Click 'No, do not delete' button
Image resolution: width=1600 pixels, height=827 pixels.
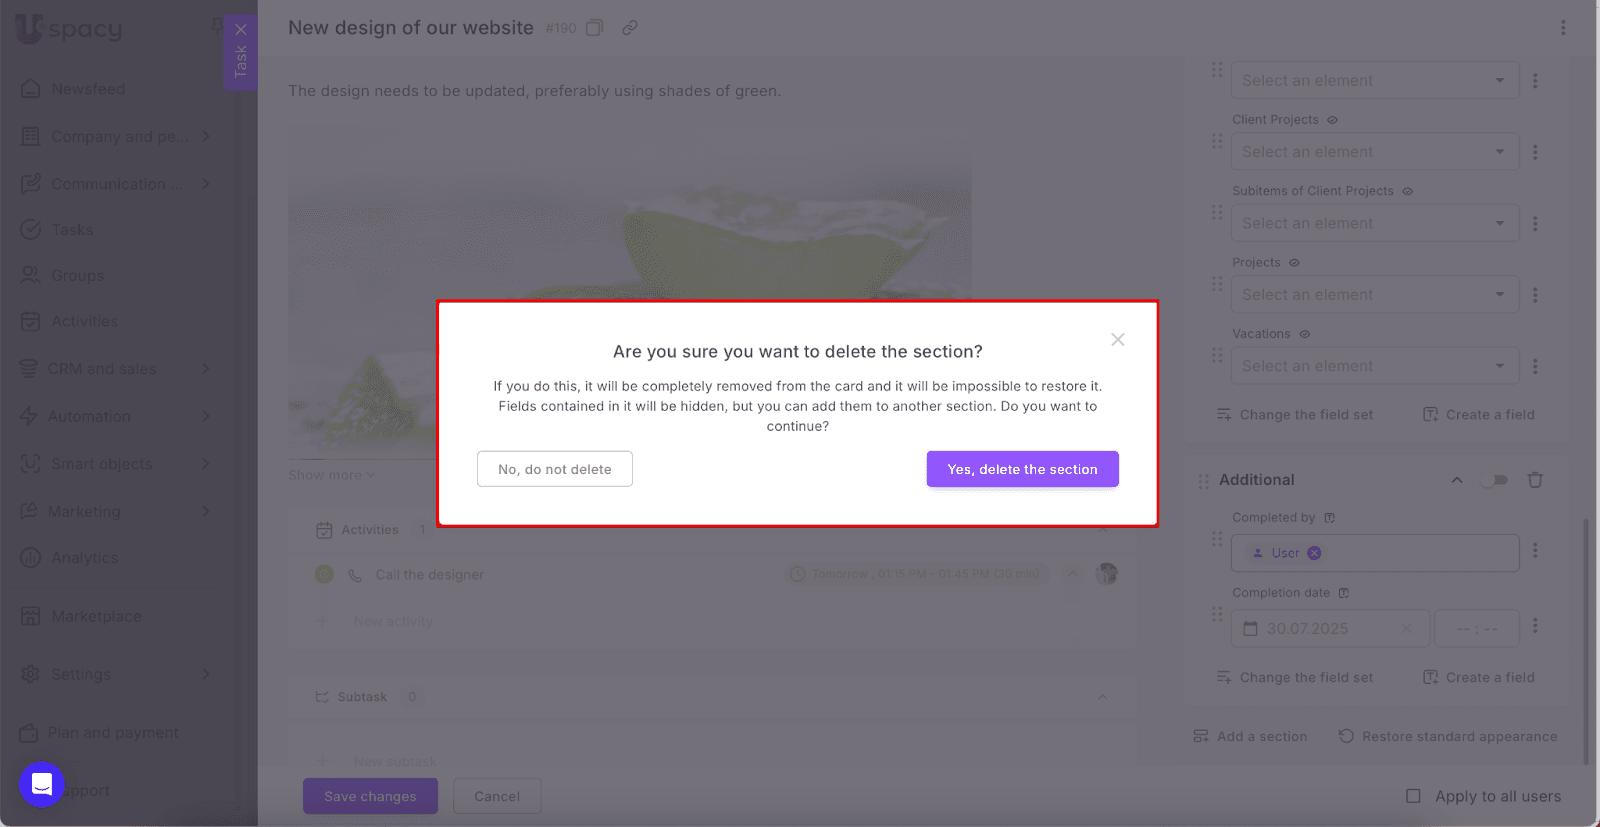click(554, 469)
